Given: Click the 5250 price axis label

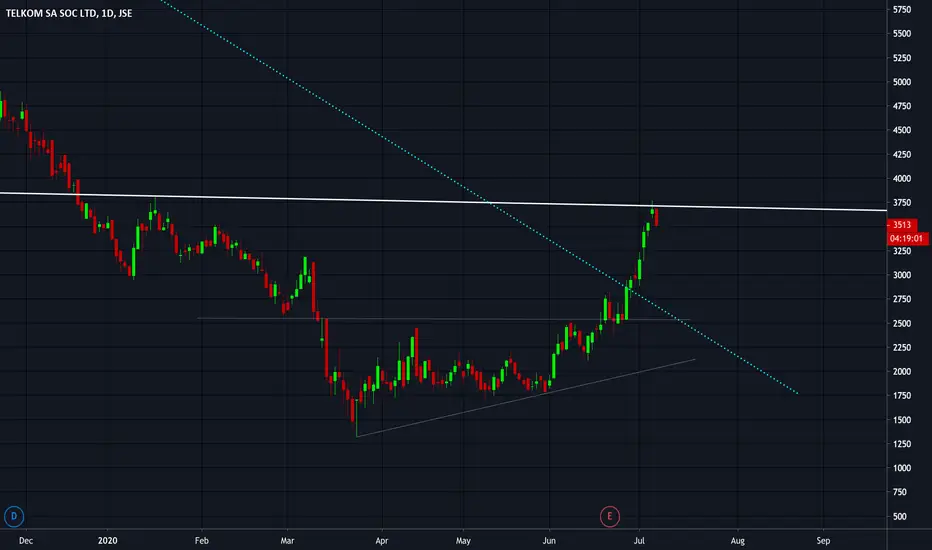Looking at the screenshot, I should pyautogui.click(x=902, y=58).
